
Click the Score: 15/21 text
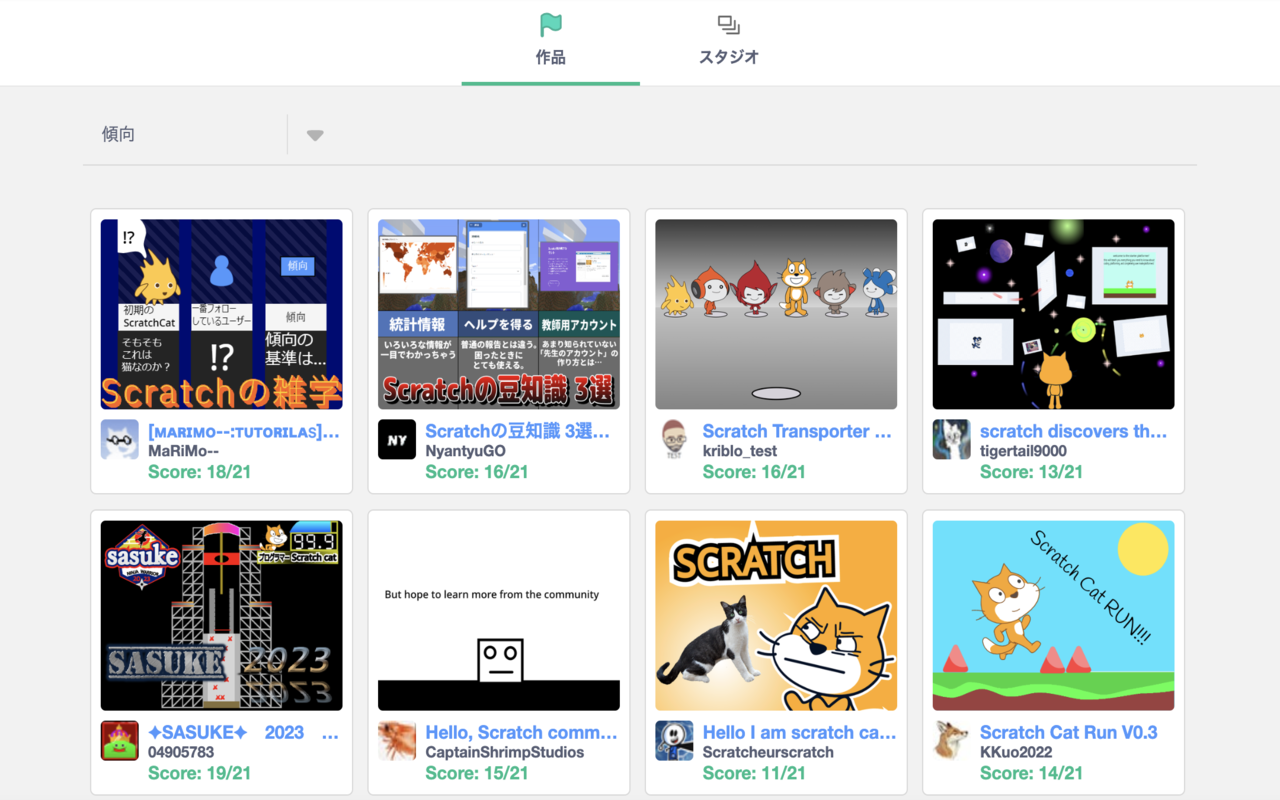476,772
